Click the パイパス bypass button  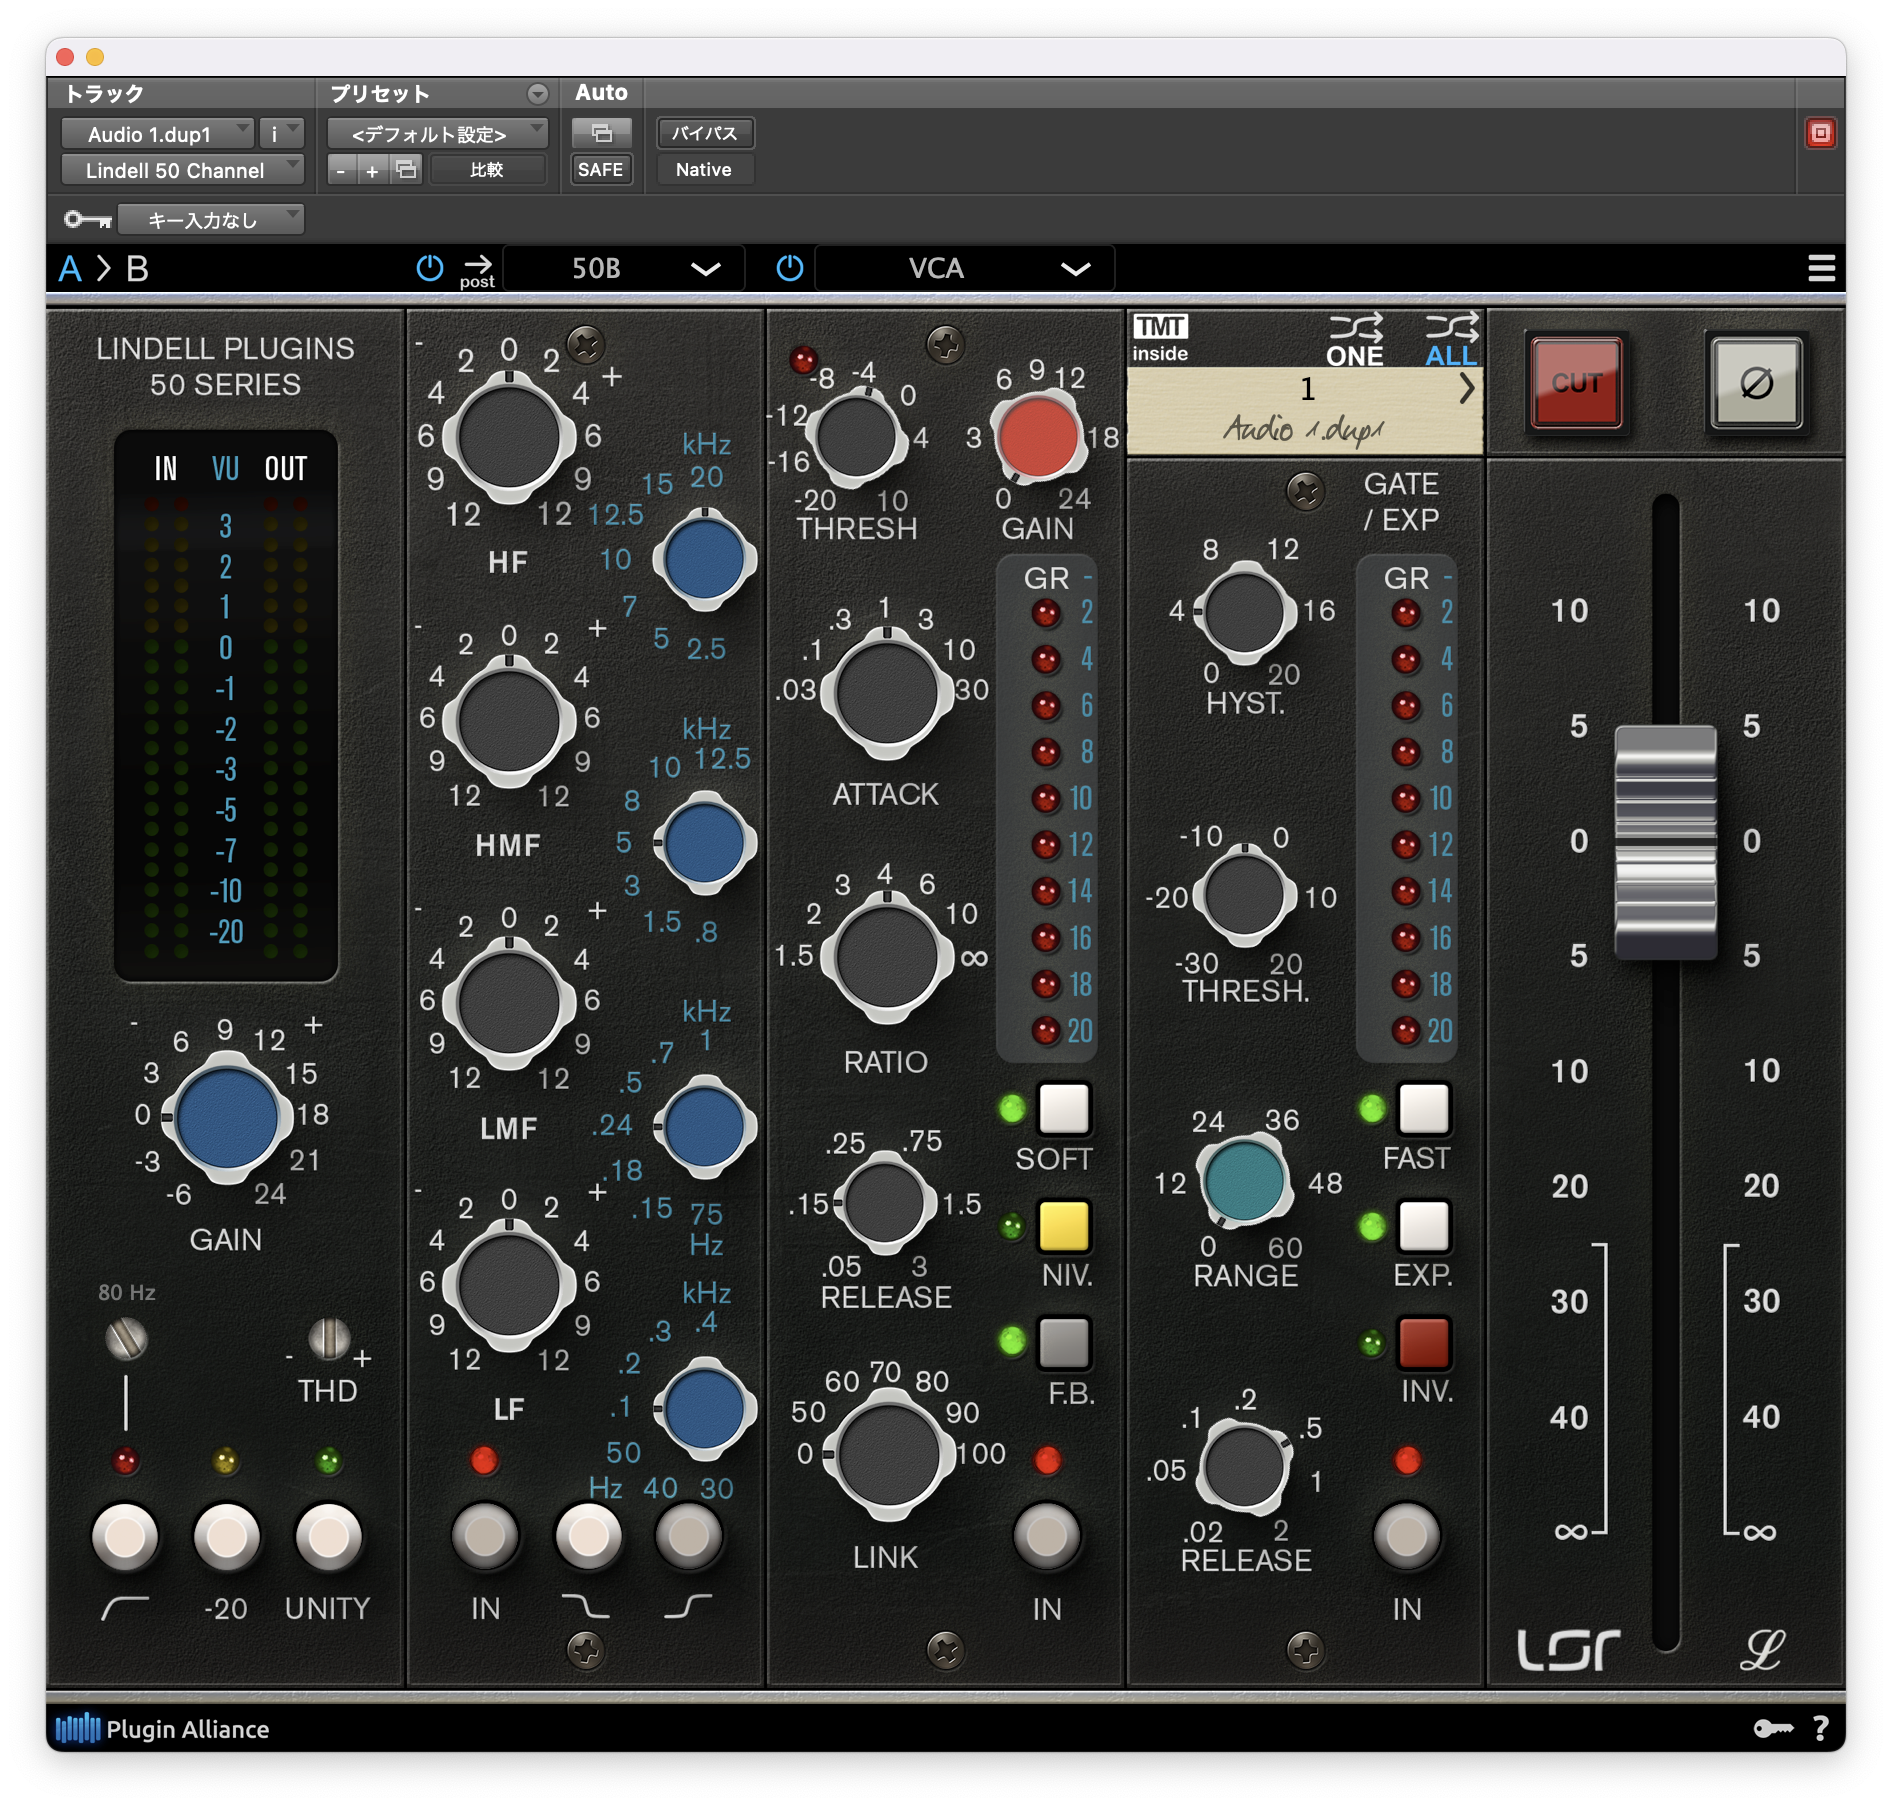tap(704, 133)
